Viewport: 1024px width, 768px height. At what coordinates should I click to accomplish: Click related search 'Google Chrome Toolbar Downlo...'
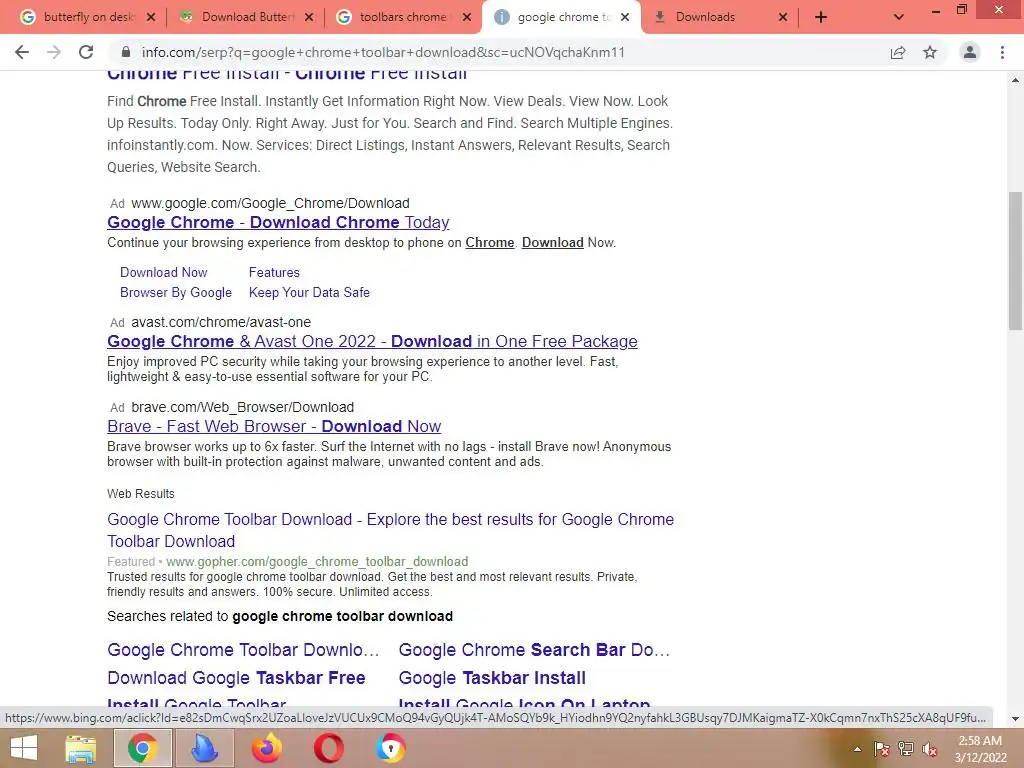tap(243, 650)
